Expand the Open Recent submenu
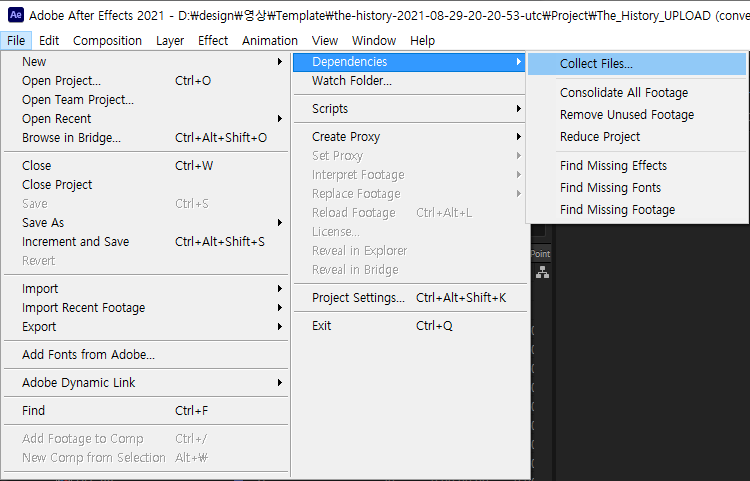This screenshot has width=750, height=481. tap(146, 119)
